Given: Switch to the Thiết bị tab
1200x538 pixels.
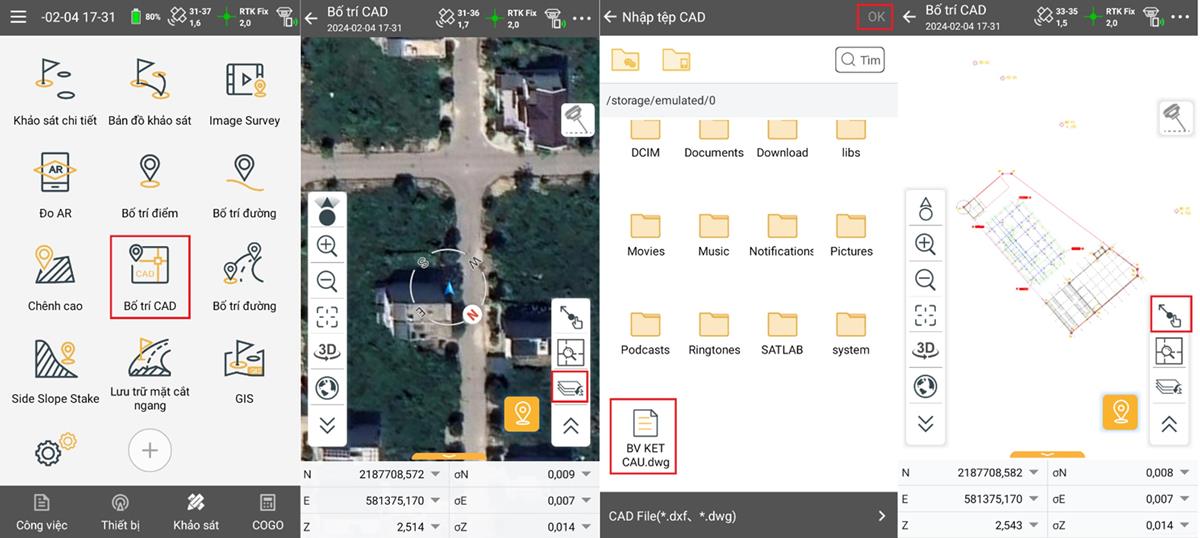Looking at the screenshot, I should click(120, 512).
